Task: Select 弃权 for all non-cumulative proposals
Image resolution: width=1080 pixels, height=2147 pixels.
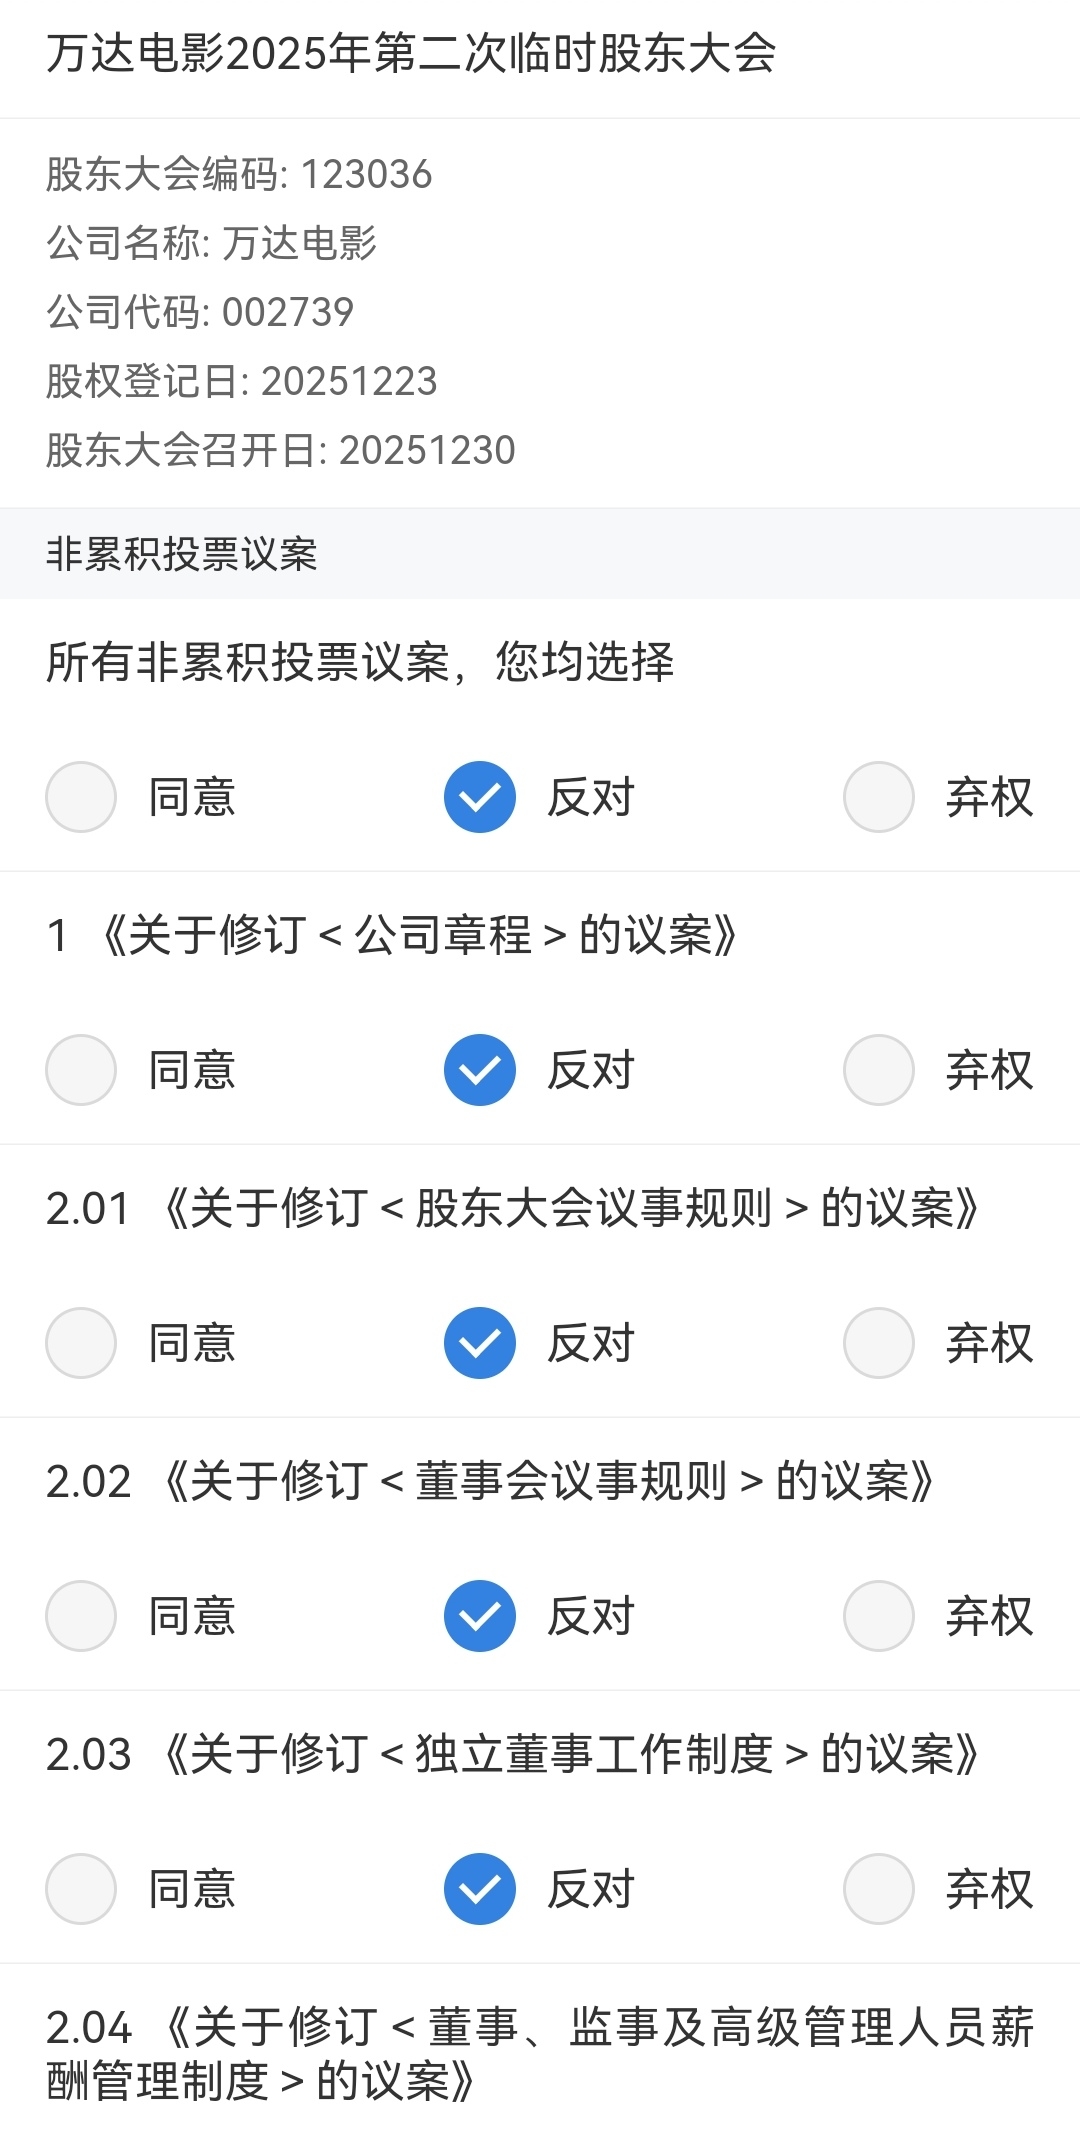Action: pyautogui.click(x=879, y=797)
